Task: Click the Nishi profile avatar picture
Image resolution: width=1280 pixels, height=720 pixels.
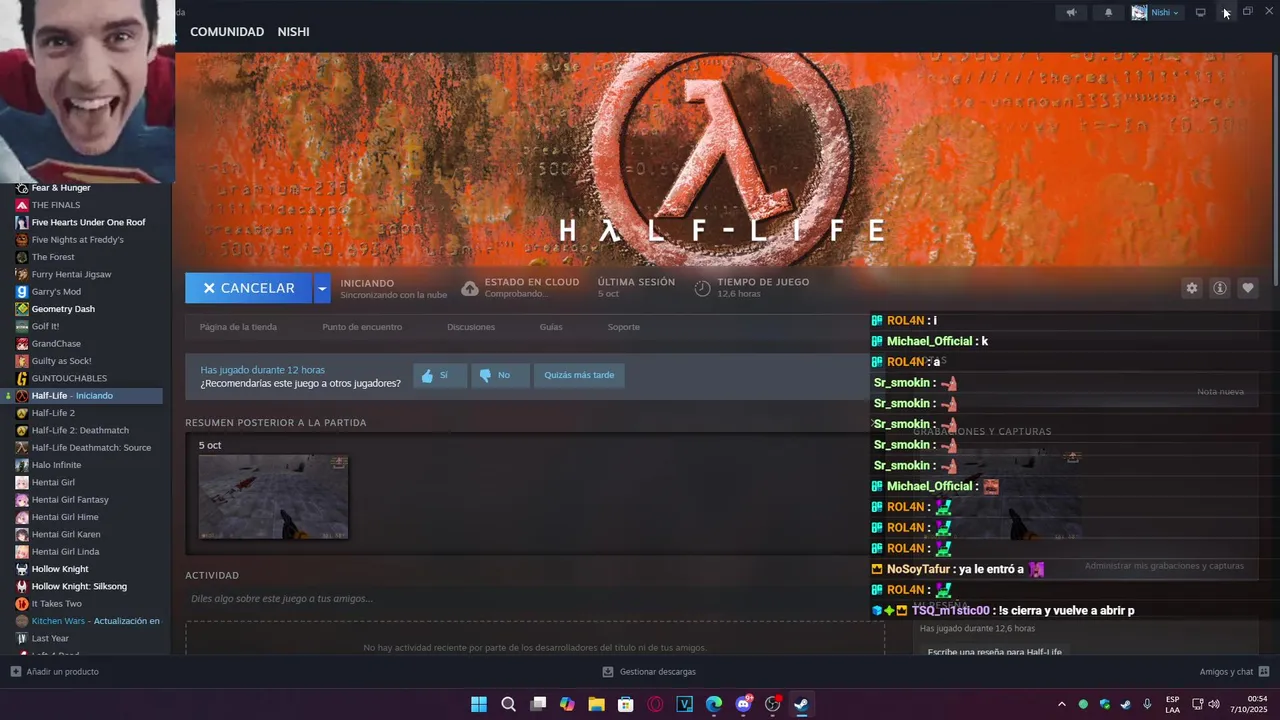Action: point(1139,13)
